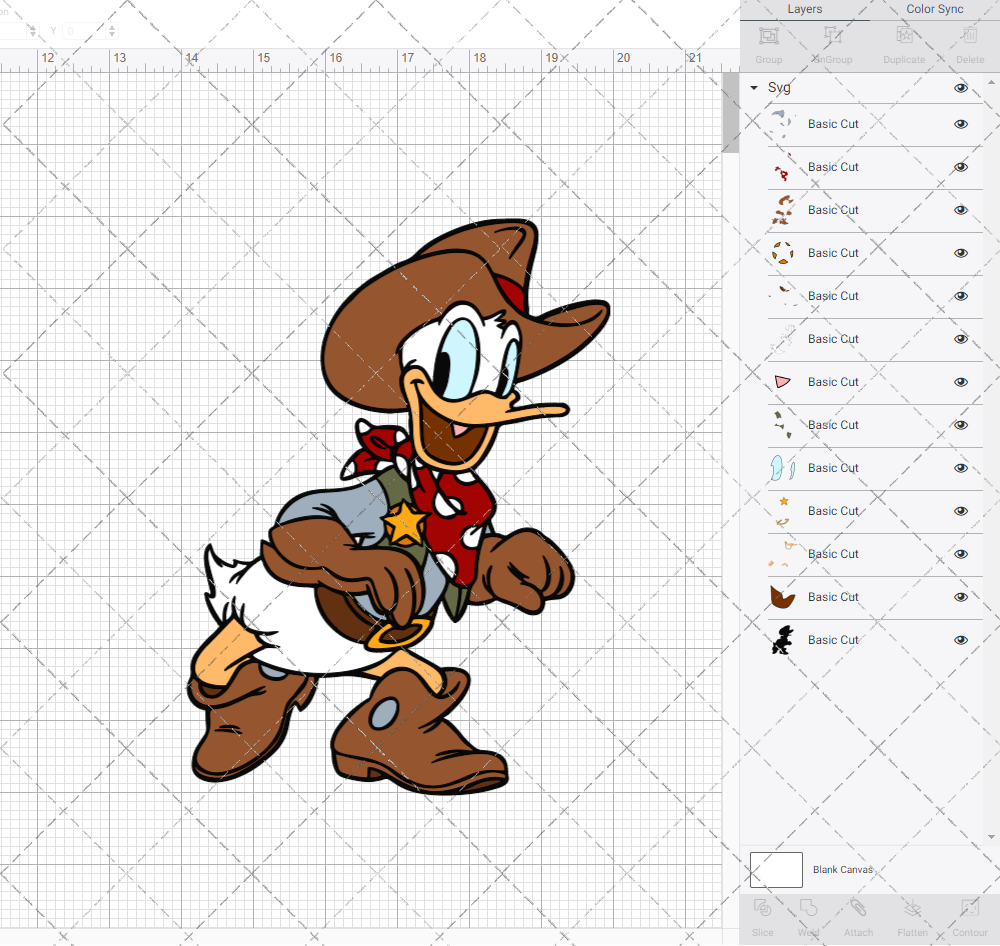Screen dimensions: 1000x946
Task: Hide the red shapes Basic Cut layer
Action: 960,166
